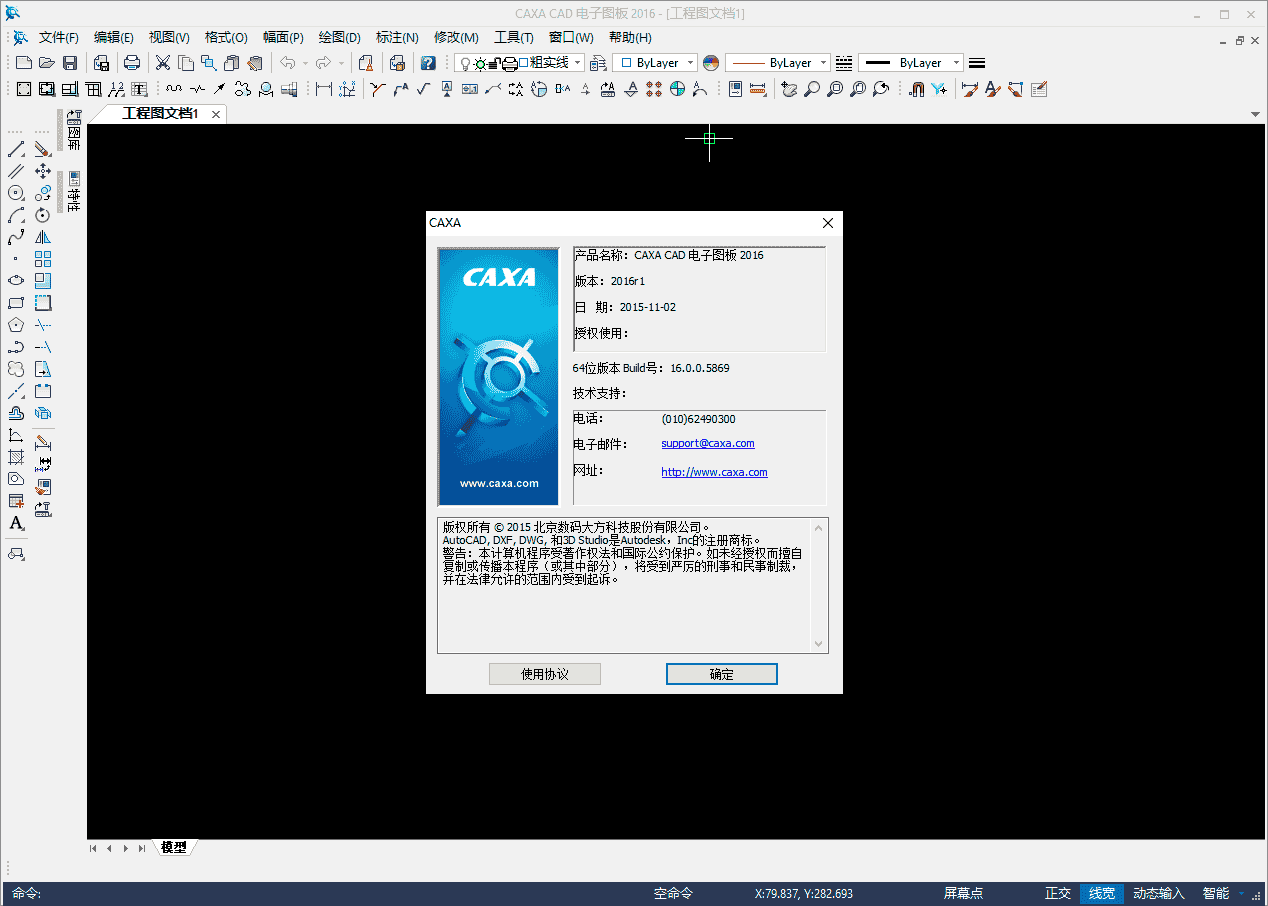
Task: Select the Line drawing tool
Action: 15,150
